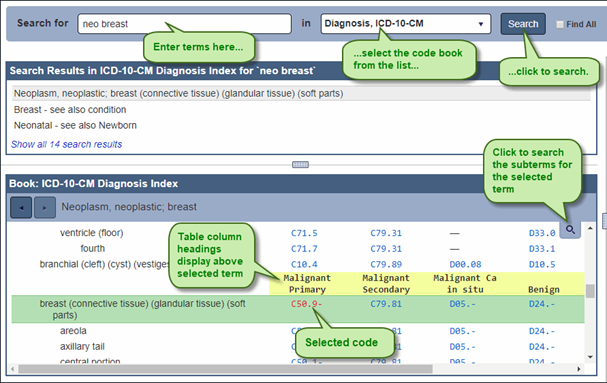The width and height of the screenshot is (607, 383).
Task: Open code C71.5 for ventricle (floor)
Action: coord(304,233)
